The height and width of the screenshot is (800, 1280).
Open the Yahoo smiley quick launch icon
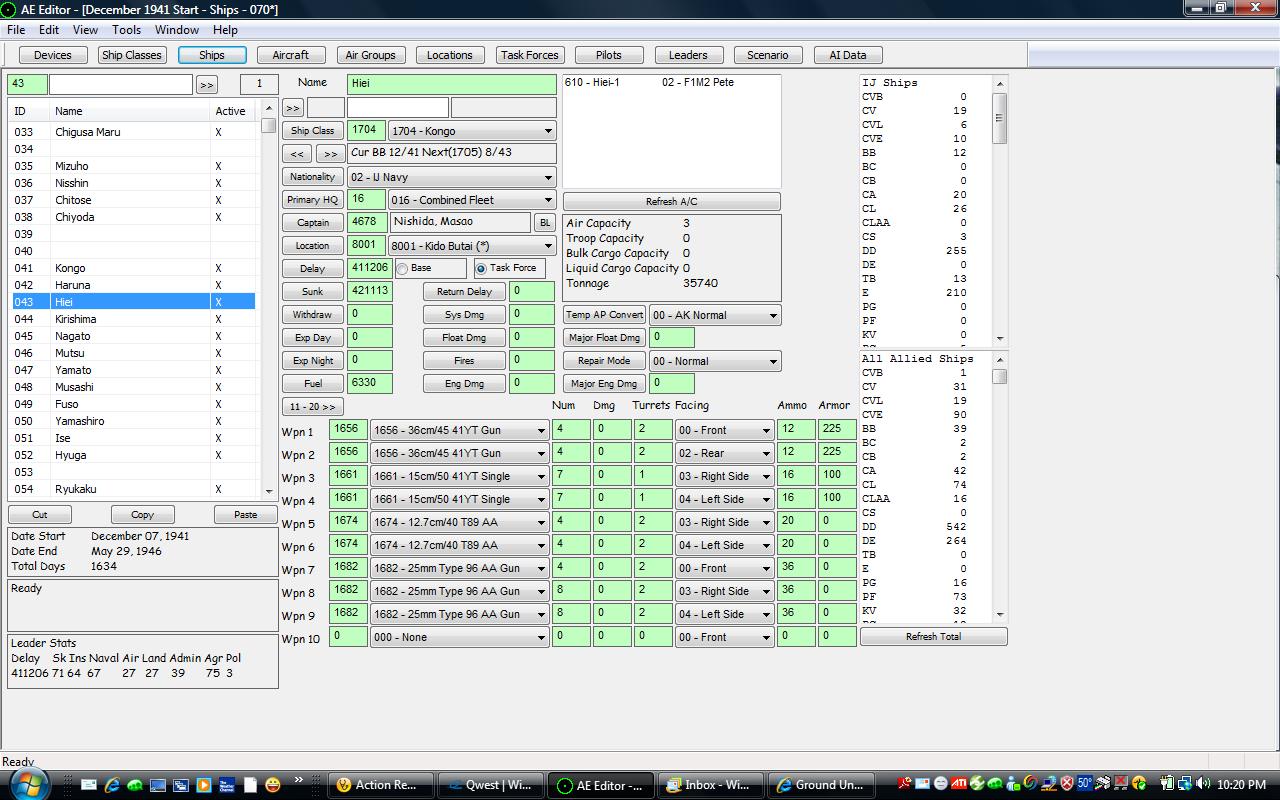coord(272,785)
